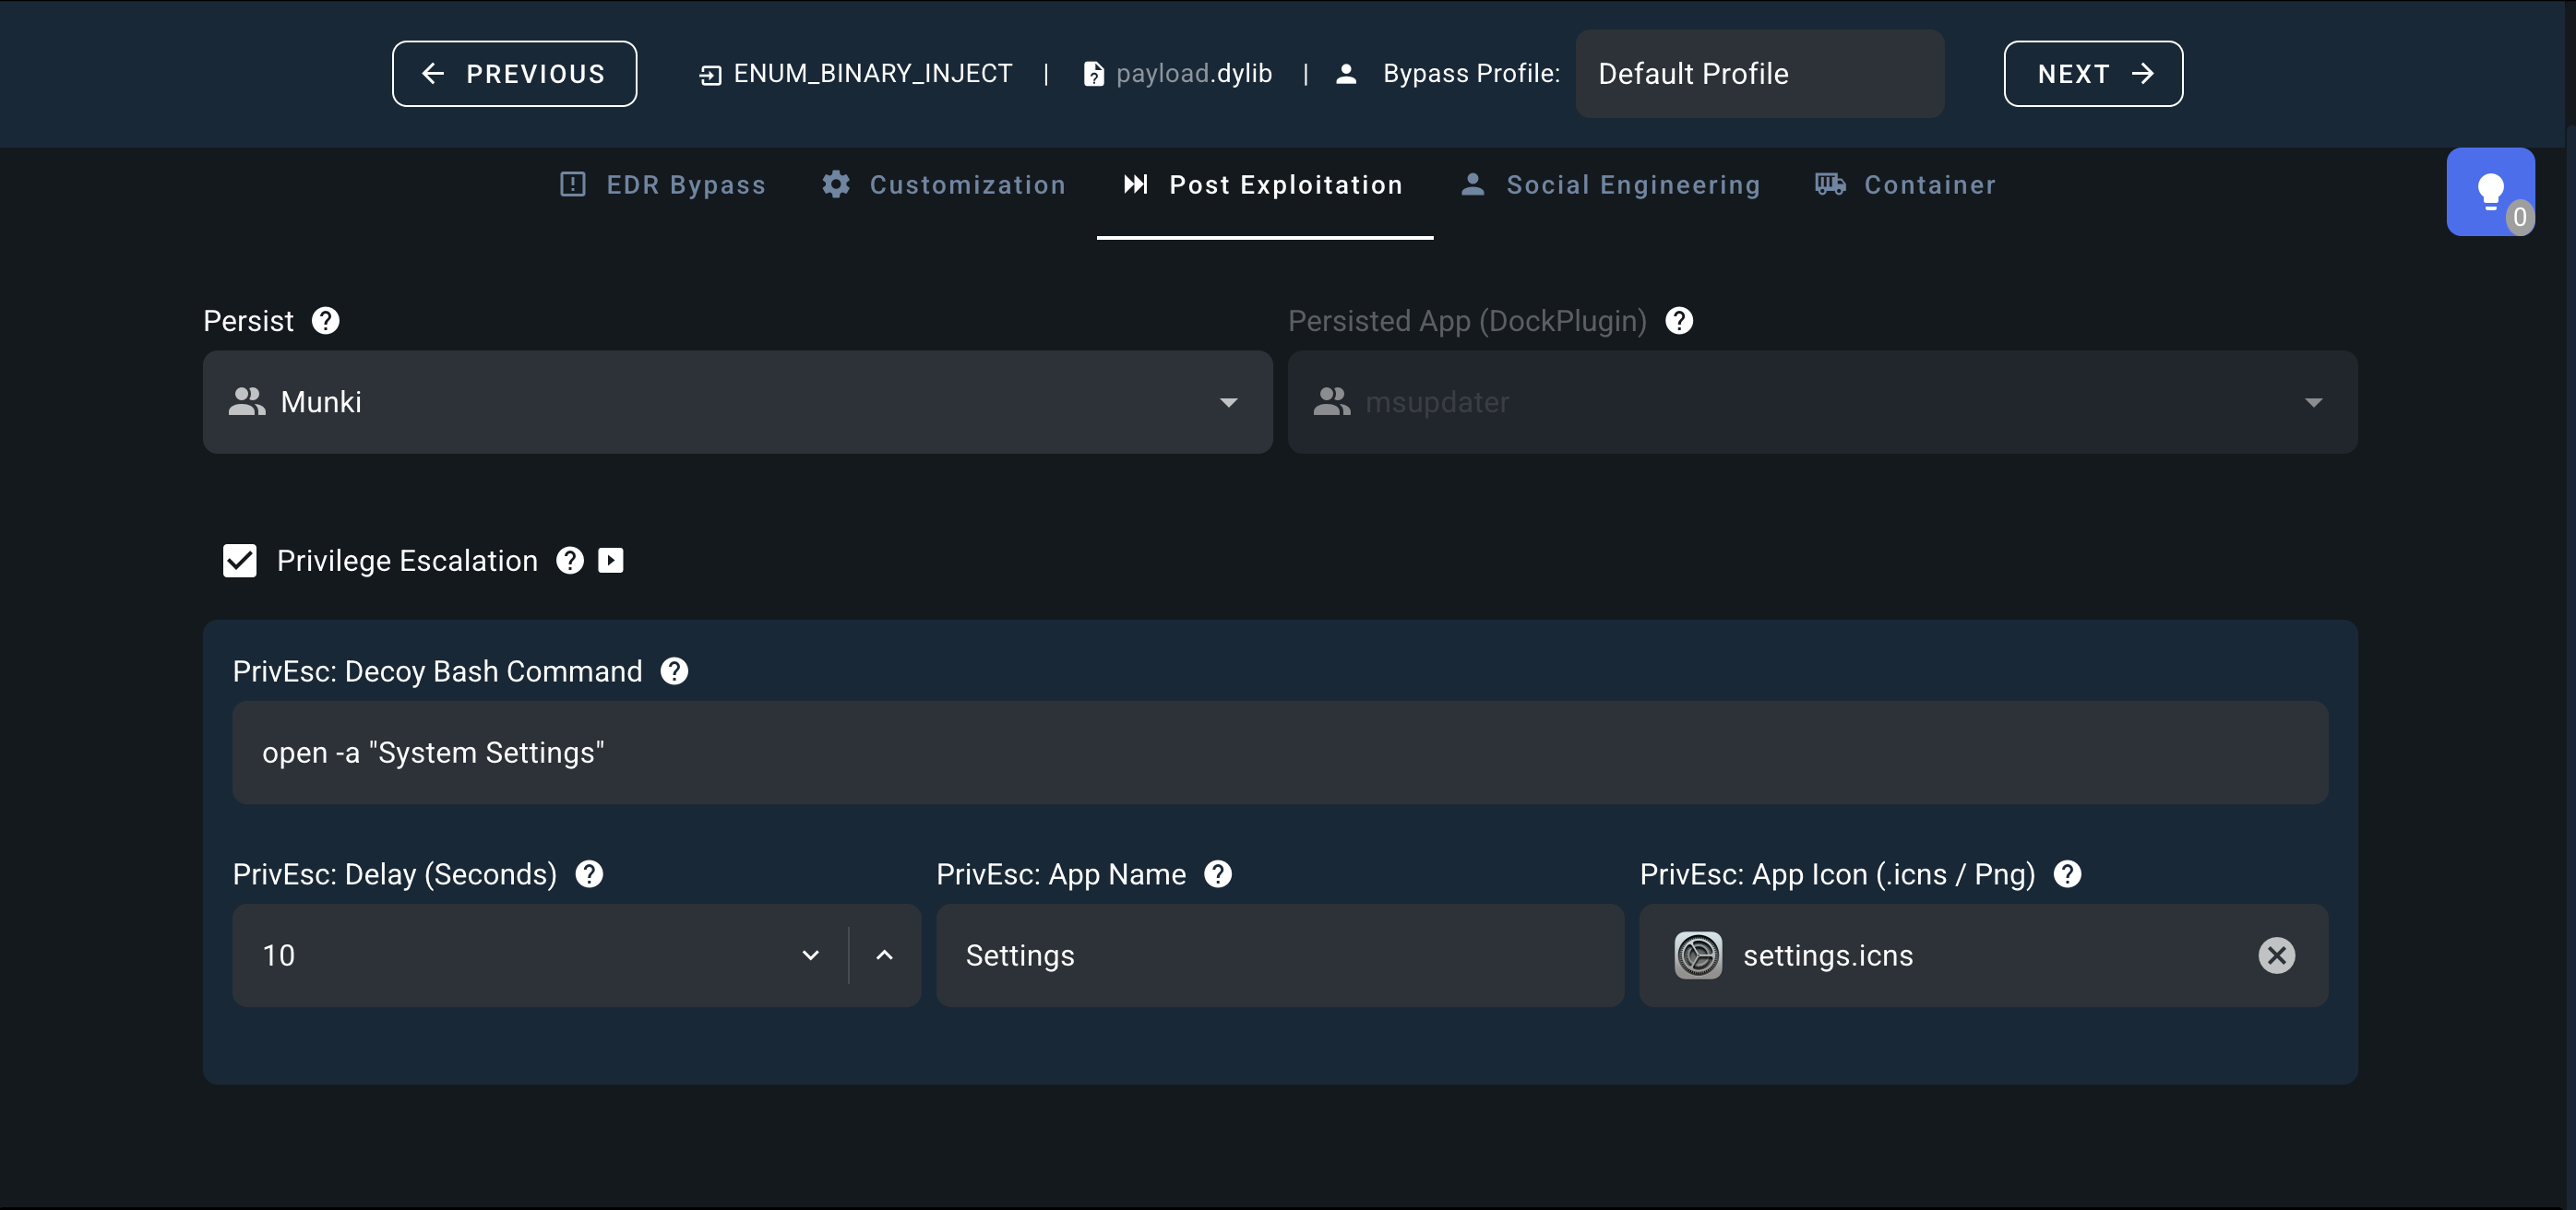
Task: Open help for PrivEsc App Icon
Action: click(x=2067, y=875)
